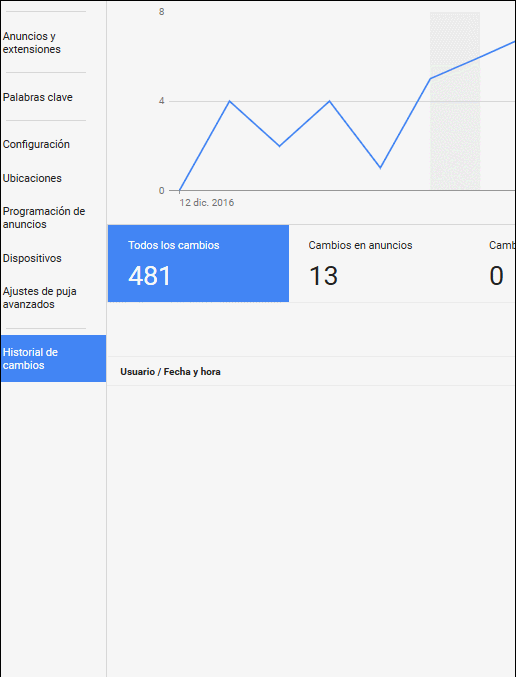
Task: Open the Configuración sidebar item
Action: click(x=36, y=144)
